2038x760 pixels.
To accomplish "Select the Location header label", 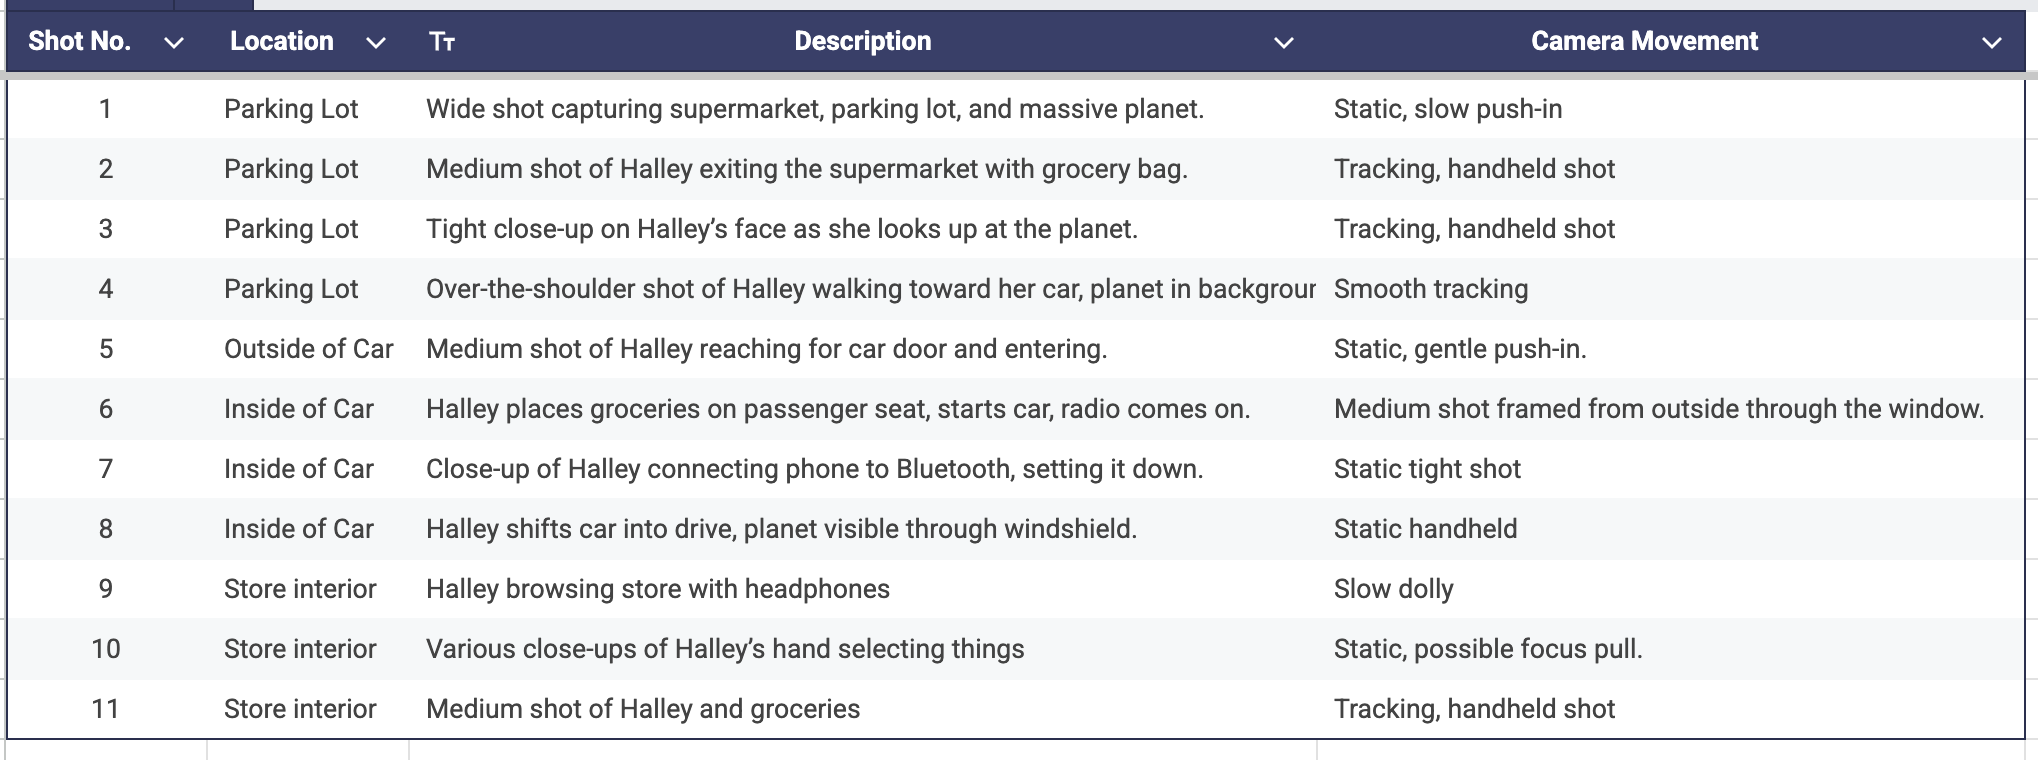I will tap(282, 41).
